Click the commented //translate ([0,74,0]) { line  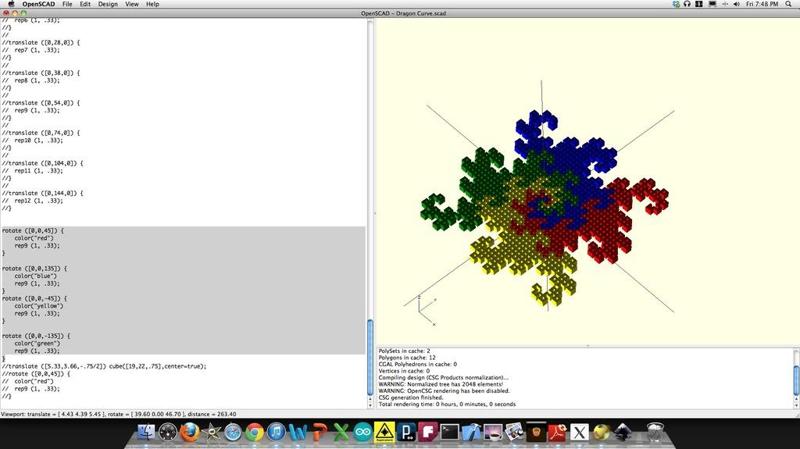(40, 133)
